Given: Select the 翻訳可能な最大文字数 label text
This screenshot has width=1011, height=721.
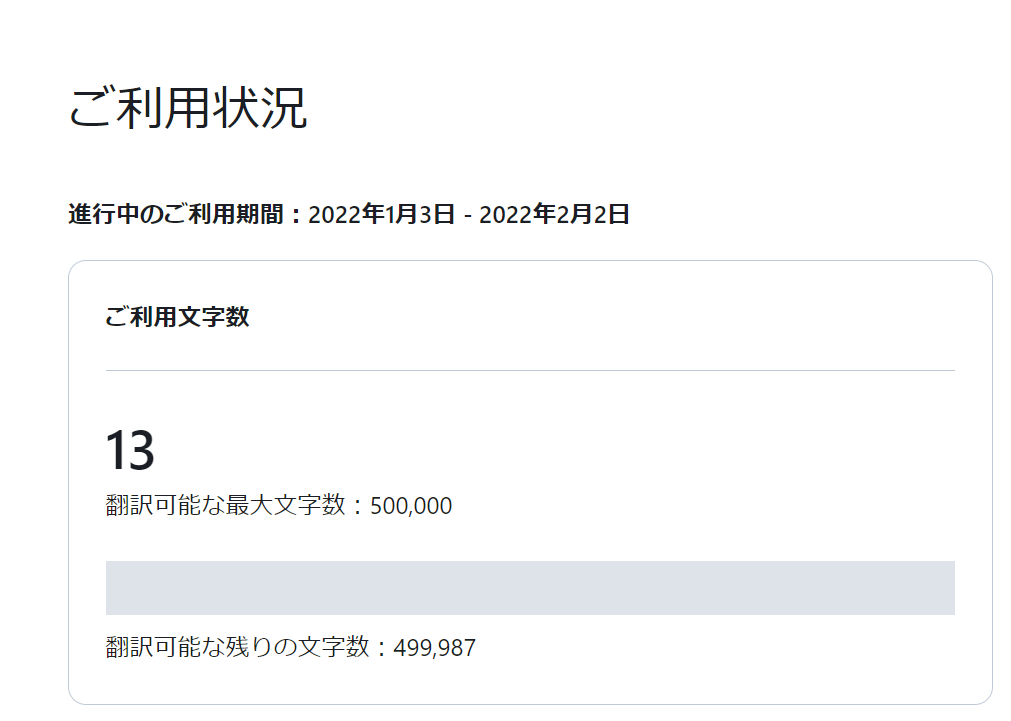Looking at the screenshot, I should click(x=226, y=505).
